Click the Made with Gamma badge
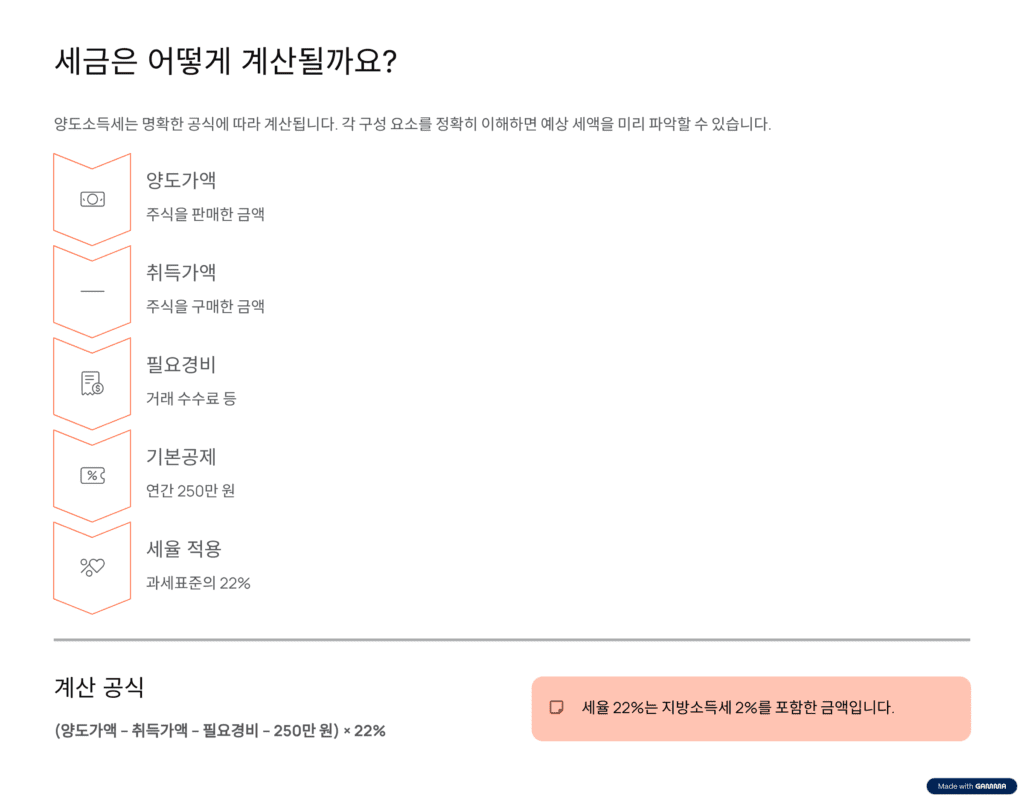Image resolution: width=1024 pixels, height=801 pixels. point(971,786)
